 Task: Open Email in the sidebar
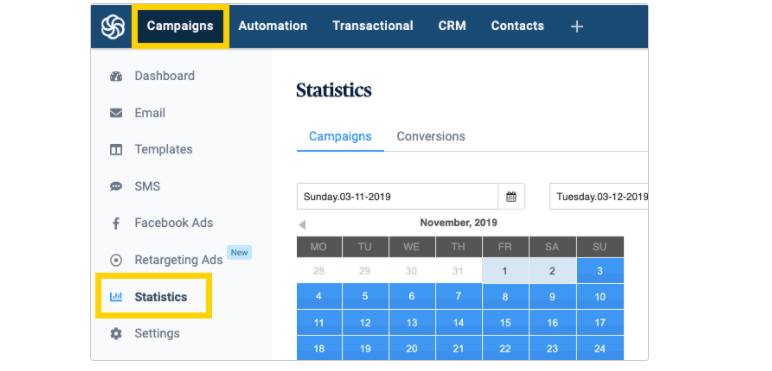150,113
